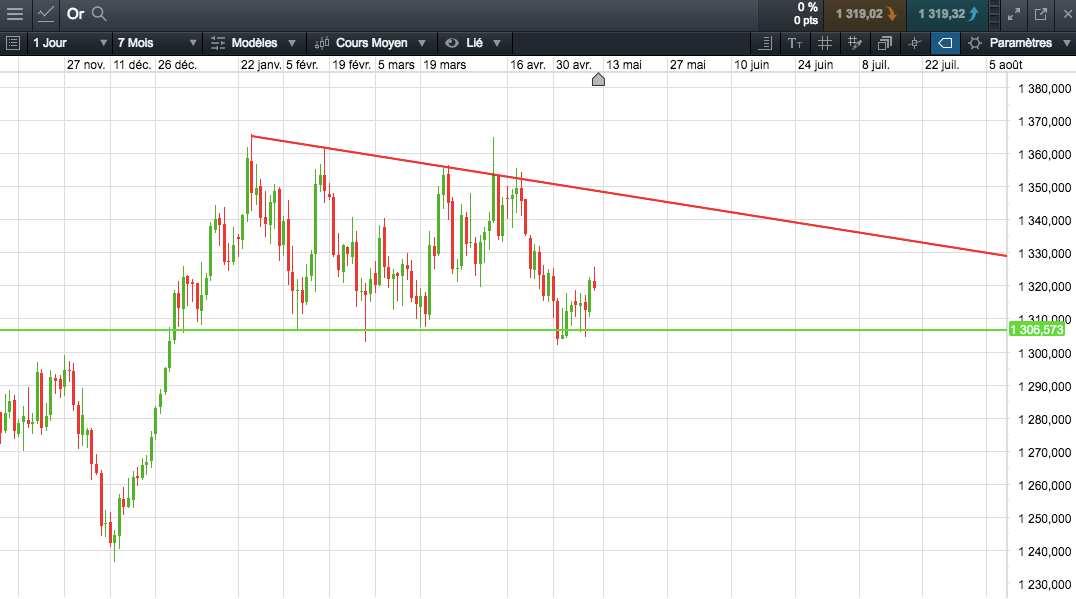Open the list panel icon on toolbar left
1076x599 pixels.
click(13, 43)
